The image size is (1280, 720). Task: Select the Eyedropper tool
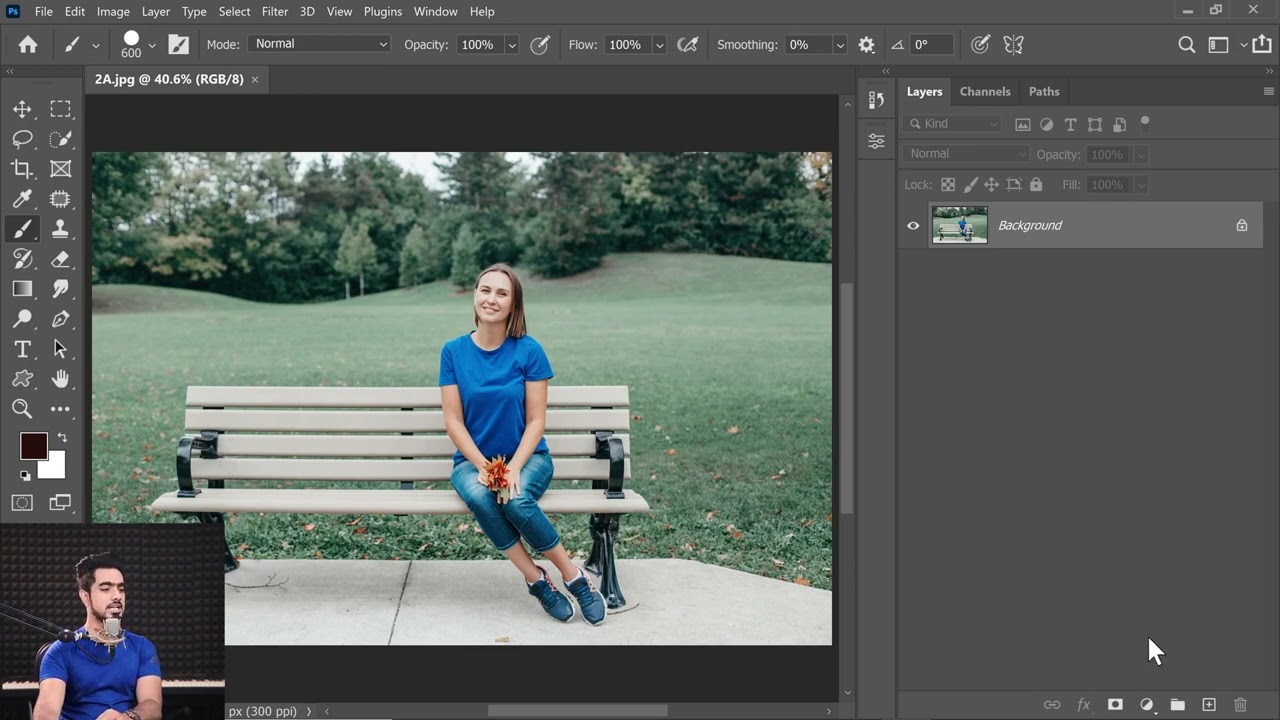tap(22, 199)
